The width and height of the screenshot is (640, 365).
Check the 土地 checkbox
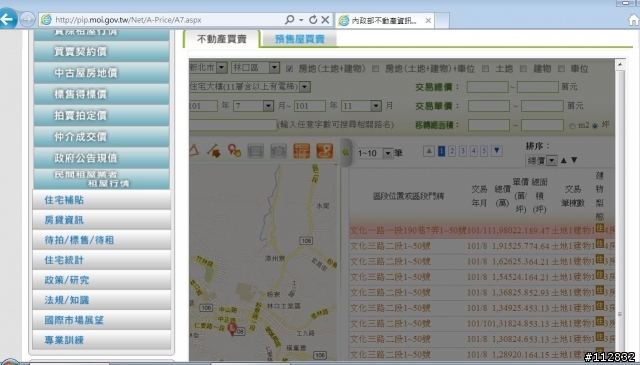[485, 69]
